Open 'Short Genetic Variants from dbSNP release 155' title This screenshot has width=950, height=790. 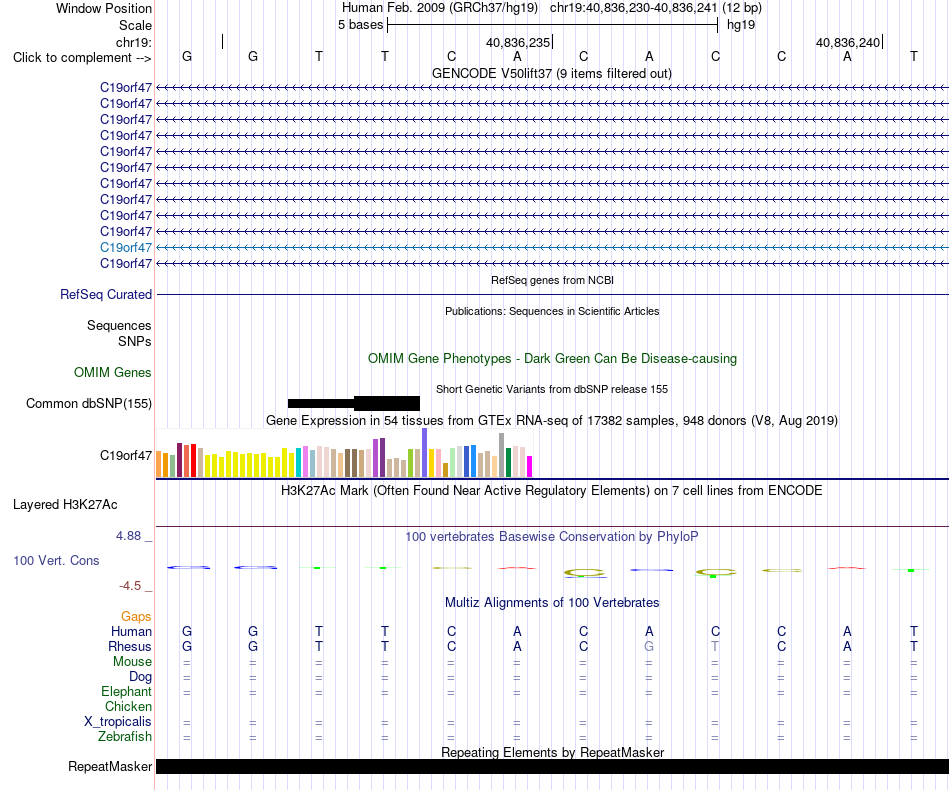pos(552,389)
